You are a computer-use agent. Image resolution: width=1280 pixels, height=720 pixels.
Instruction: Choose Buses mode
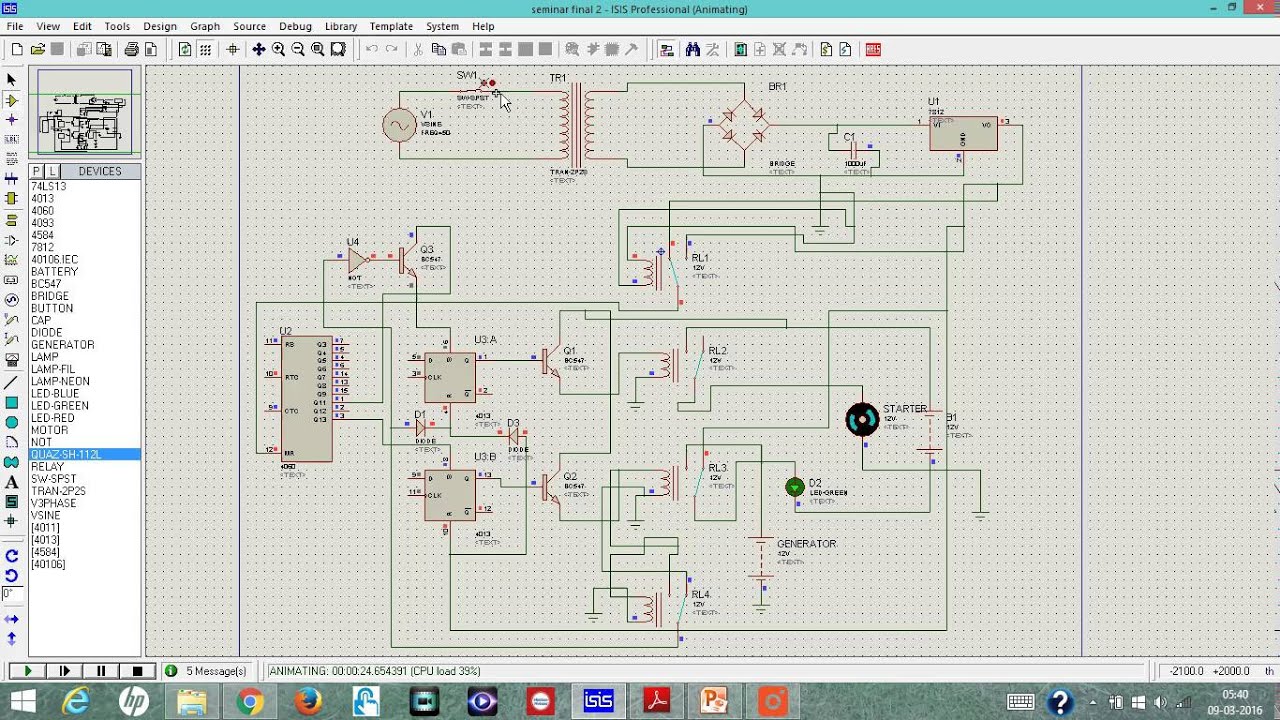coord(12,180)
